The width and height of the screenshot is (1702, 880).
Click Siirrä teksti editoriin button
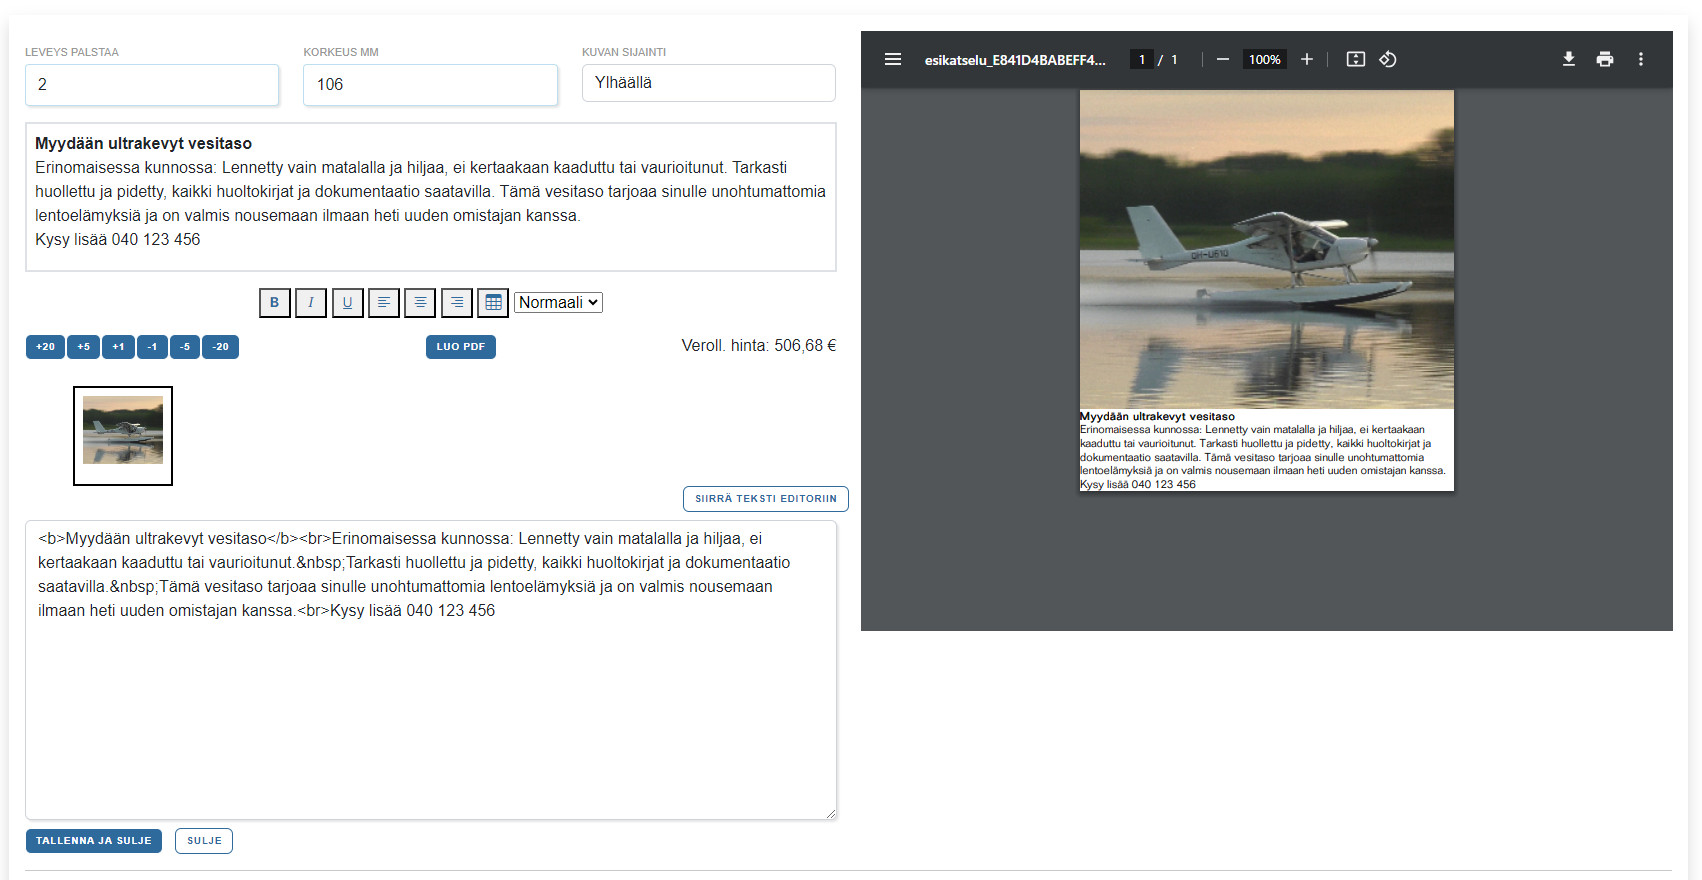(x=766, y=499)
